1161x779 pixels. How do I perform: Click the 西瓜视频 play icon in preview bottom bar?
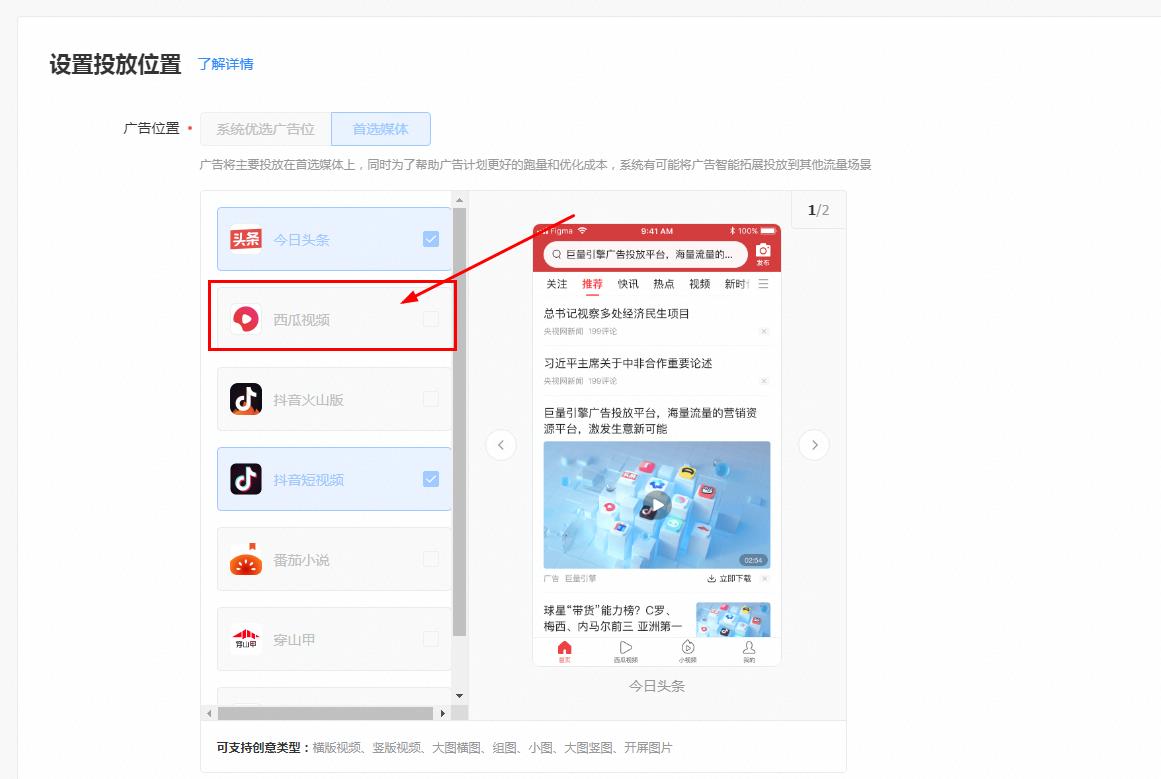point(626,649)
